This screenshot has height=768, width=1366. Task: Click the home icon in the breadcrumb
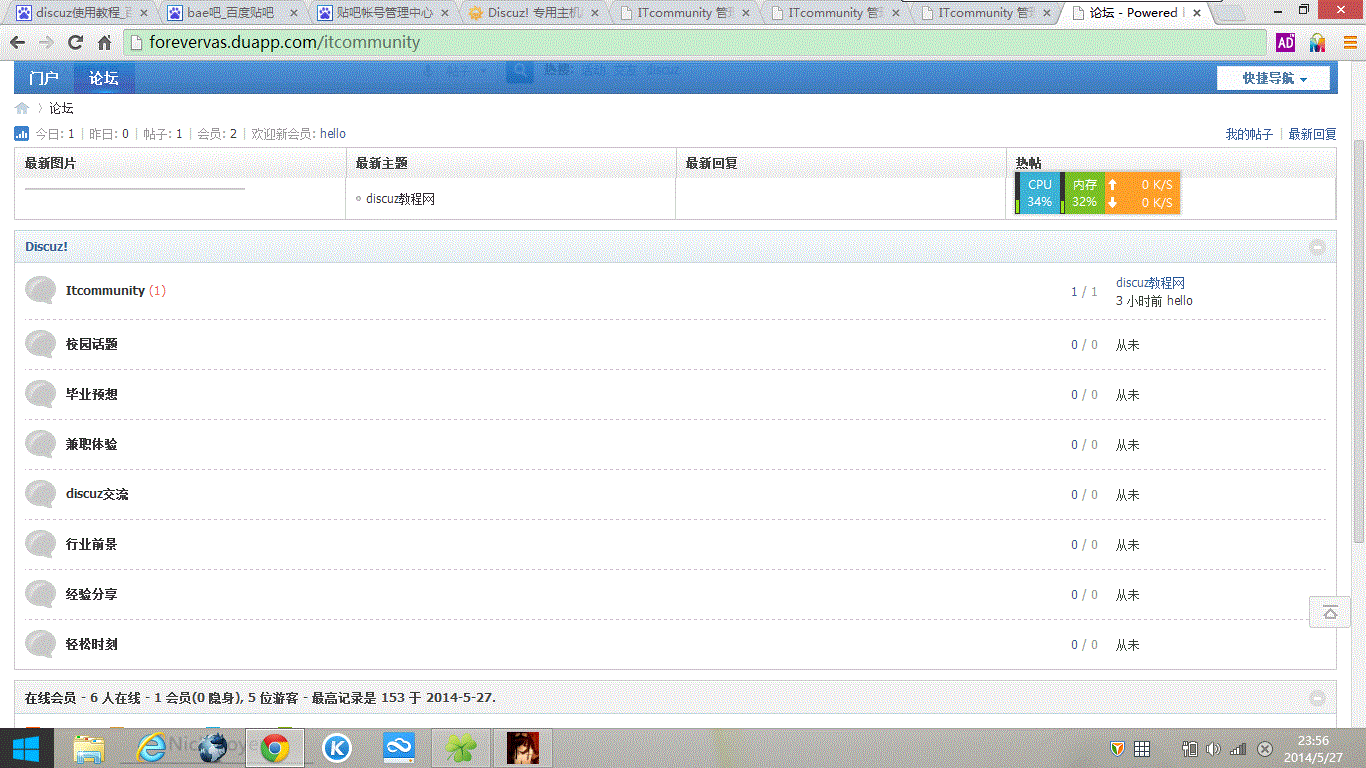click(22, 108)
